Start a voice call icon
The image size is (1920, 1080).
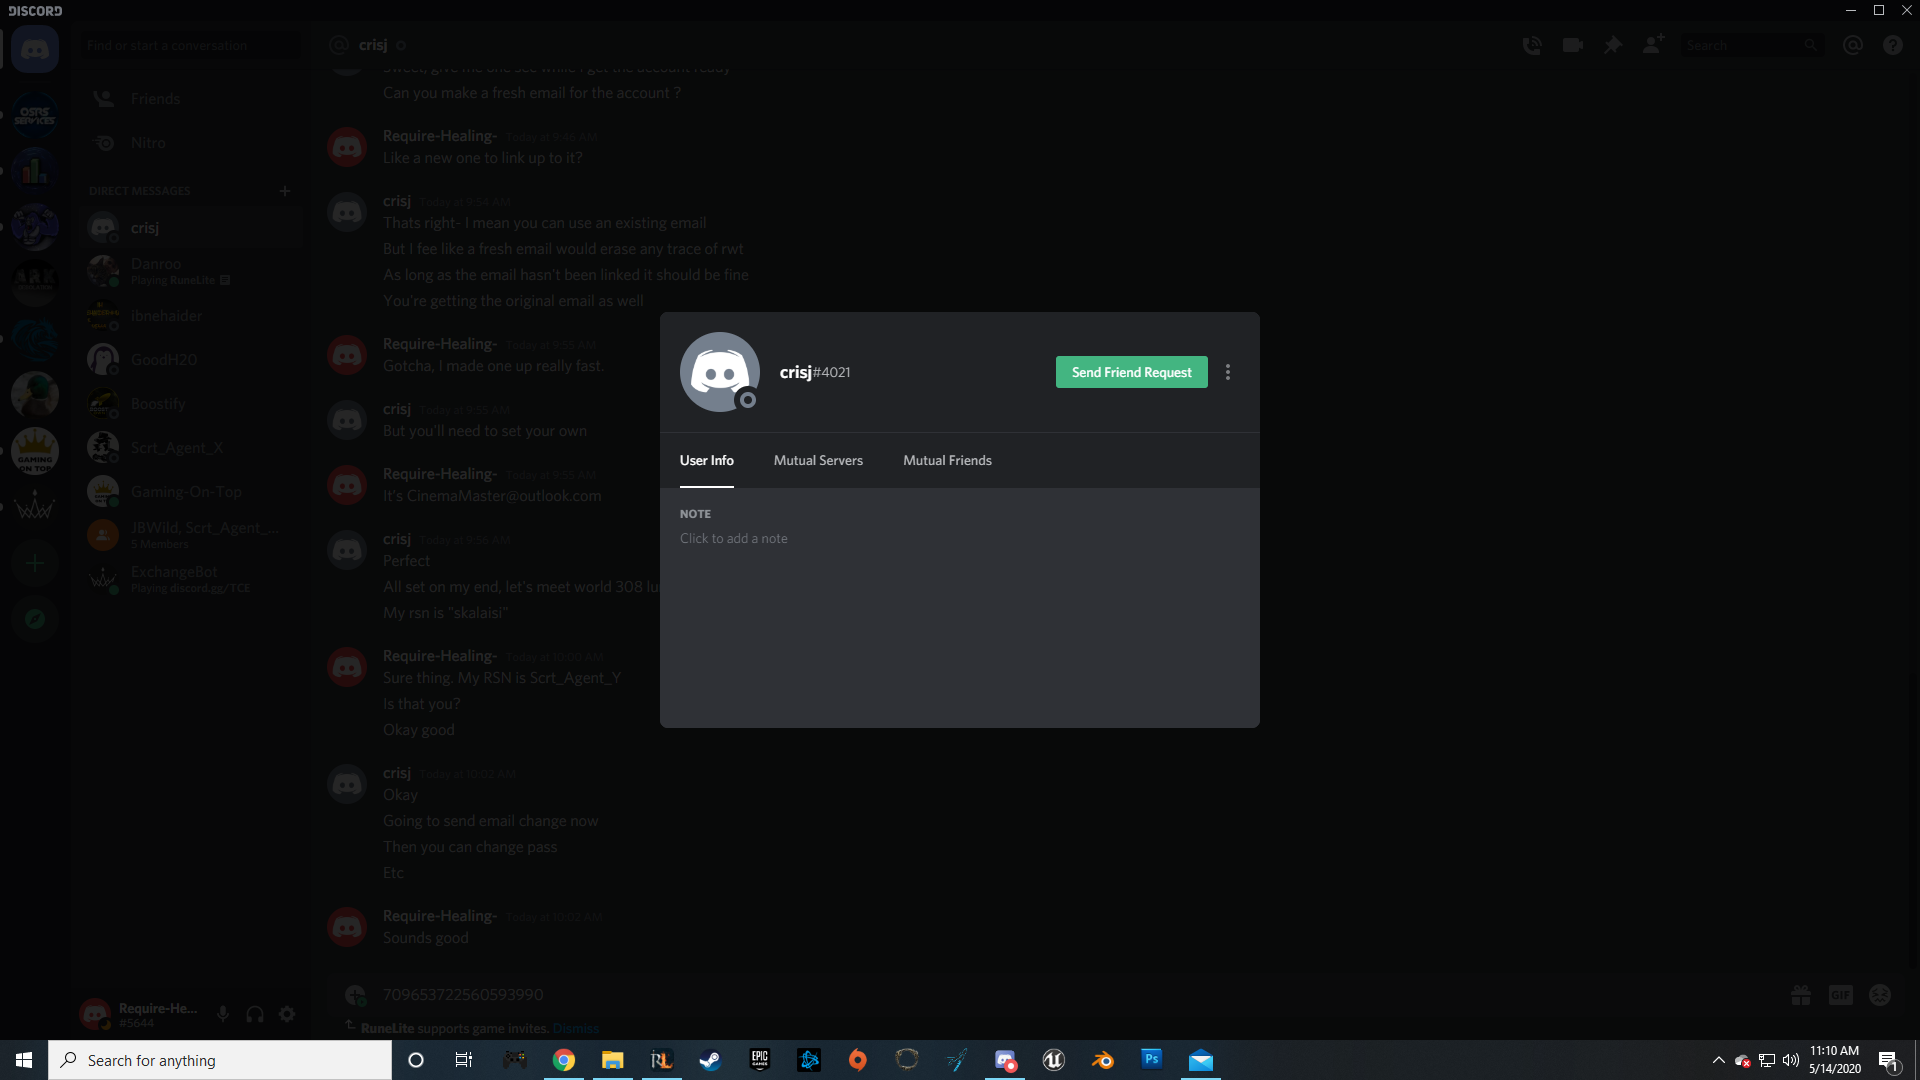click(1531, 45)
